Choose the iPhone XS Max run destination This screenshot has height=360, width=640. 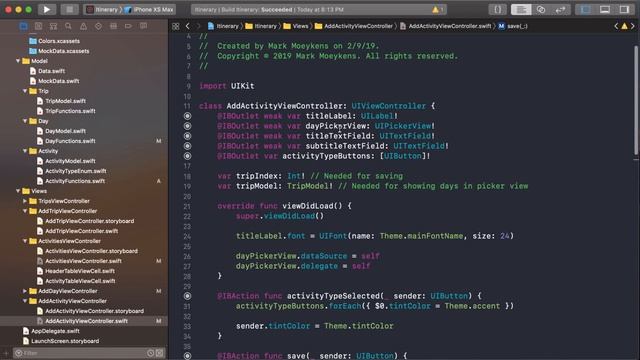coord(149,9)
